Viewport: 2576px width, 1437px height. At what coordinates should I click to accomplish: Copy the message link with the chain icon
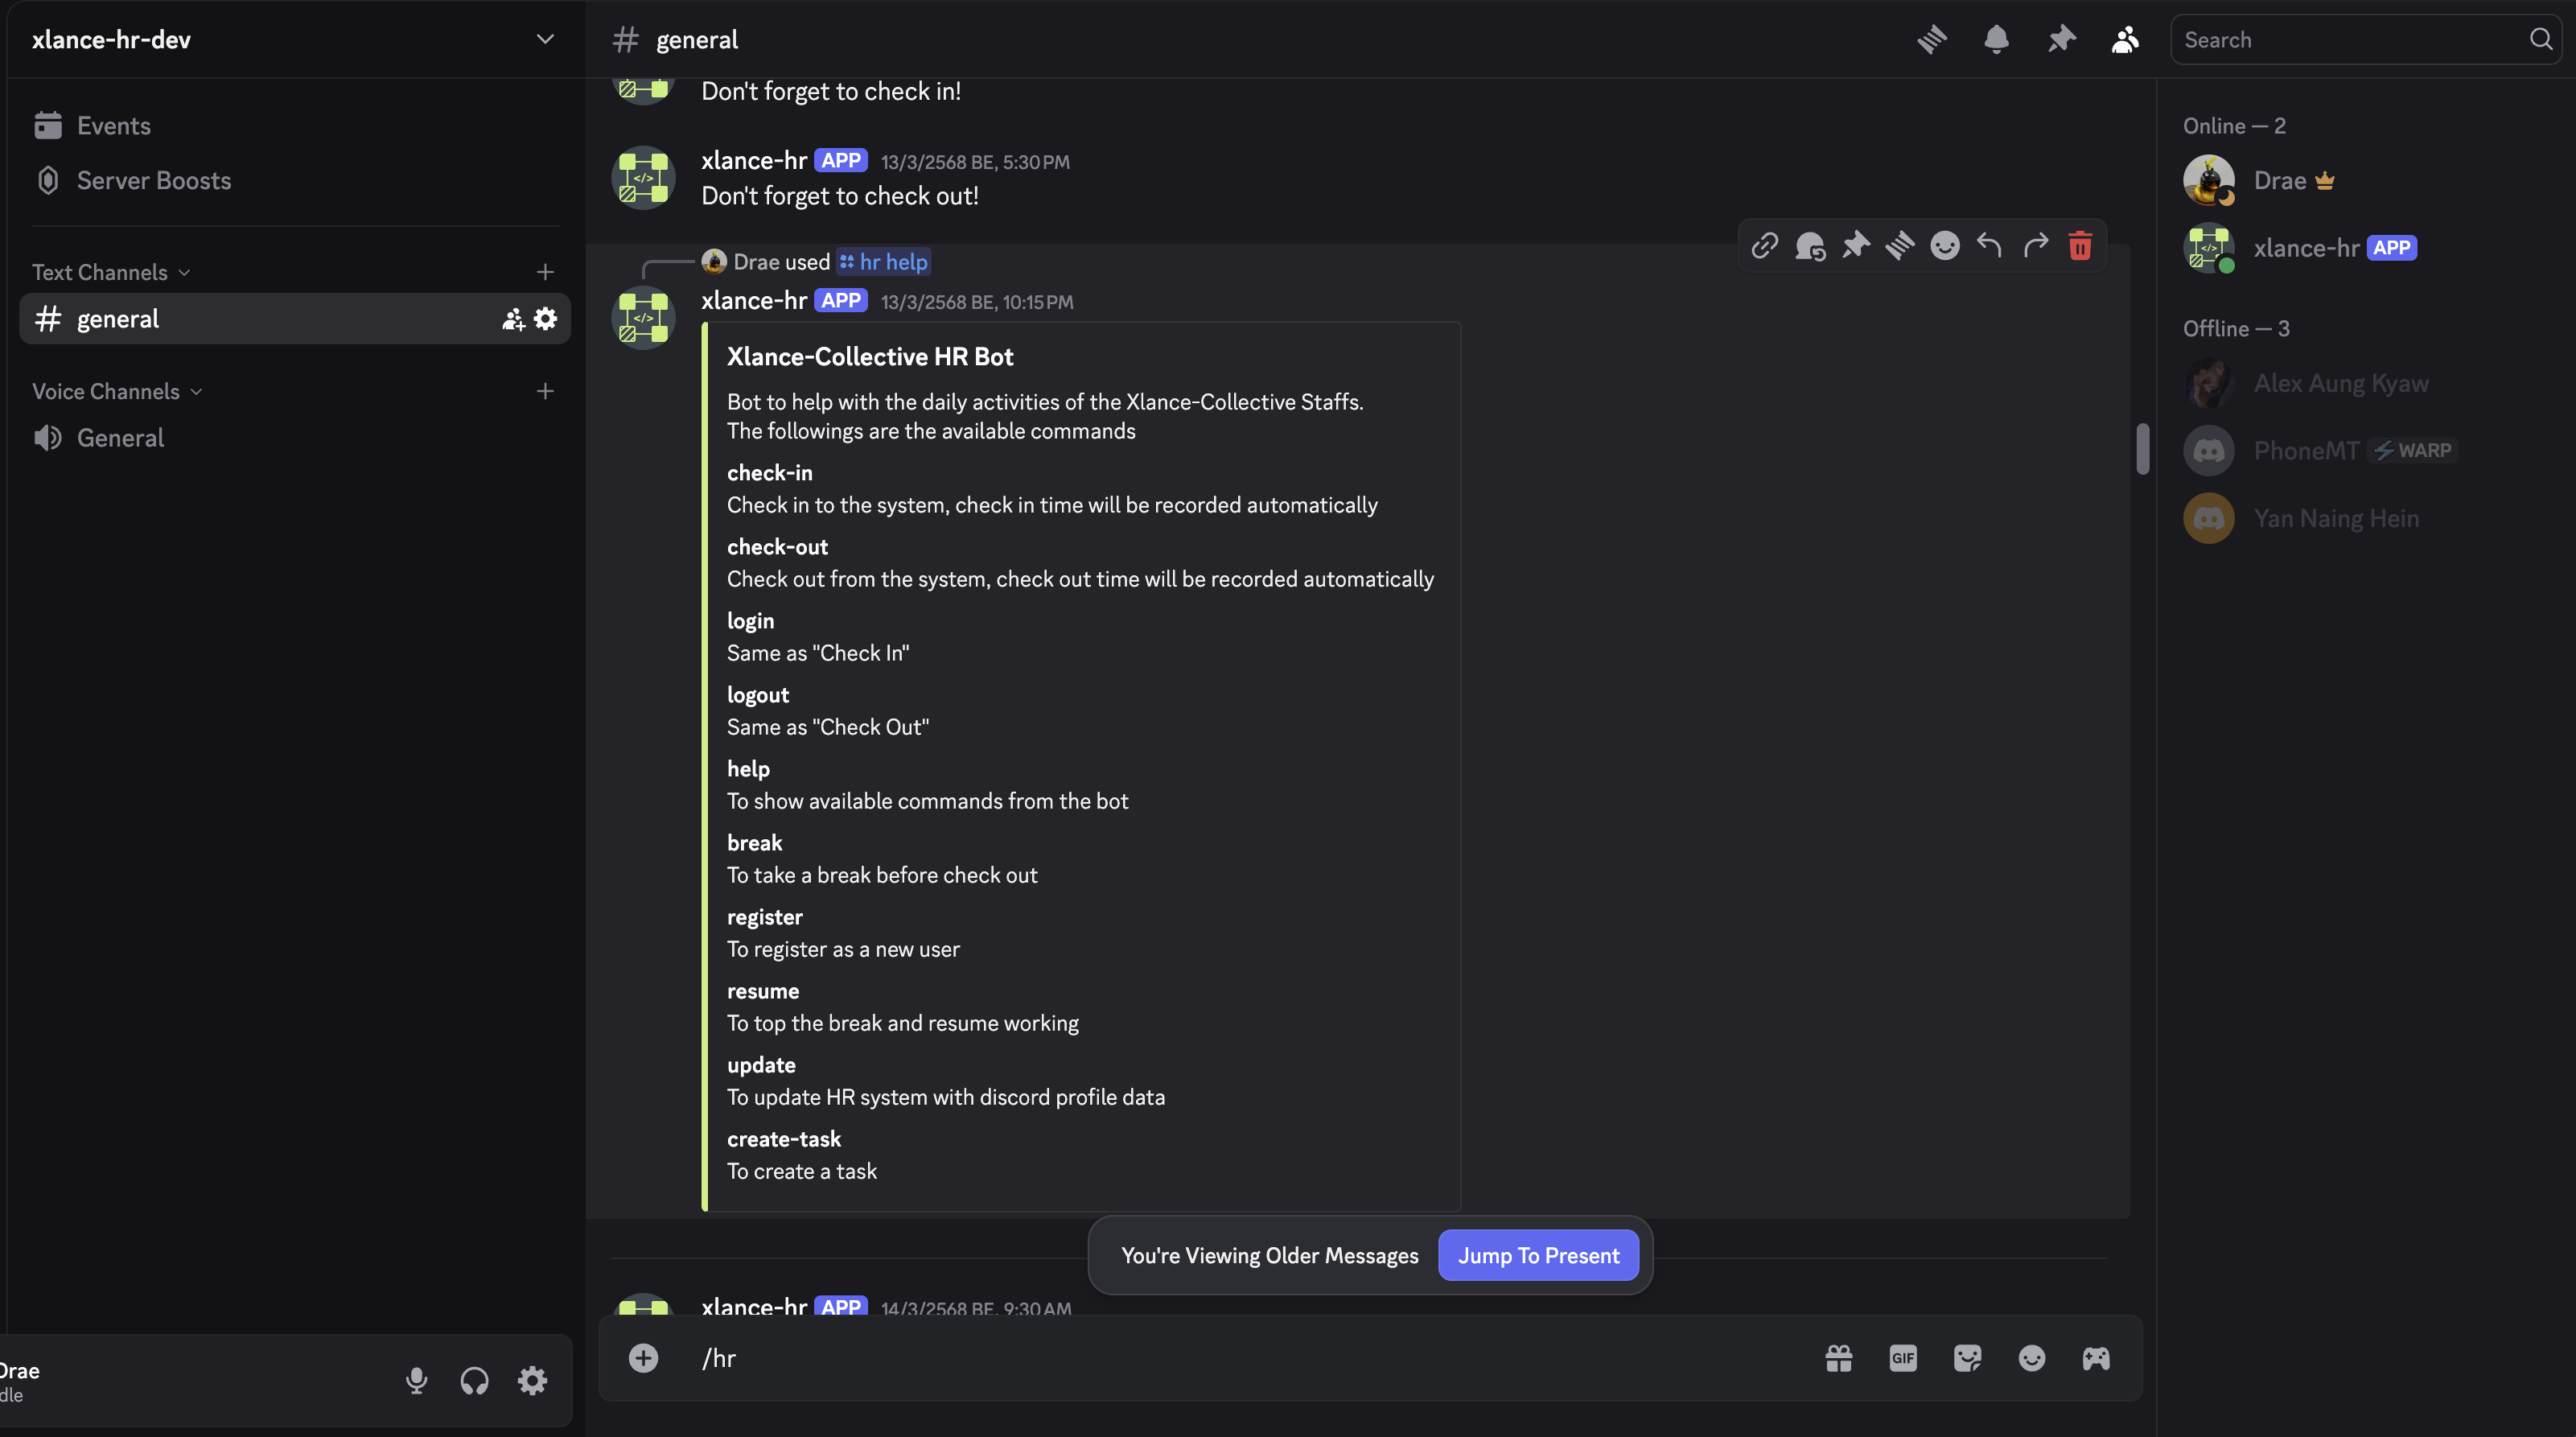pyautogui.click(x=1765, y=246)
